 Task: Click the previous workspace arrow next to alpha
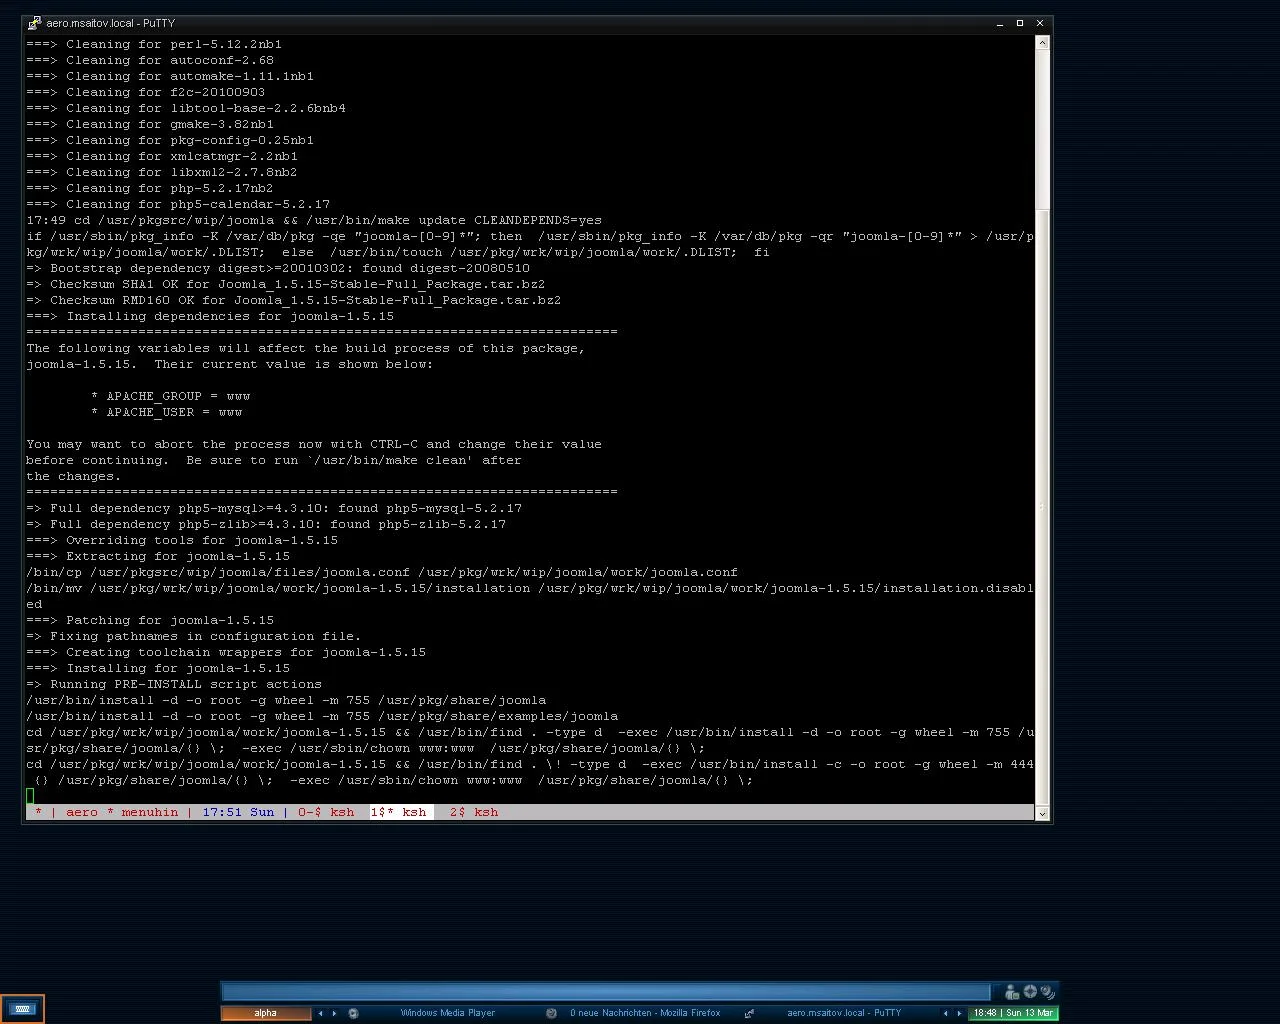[320, 1013]
